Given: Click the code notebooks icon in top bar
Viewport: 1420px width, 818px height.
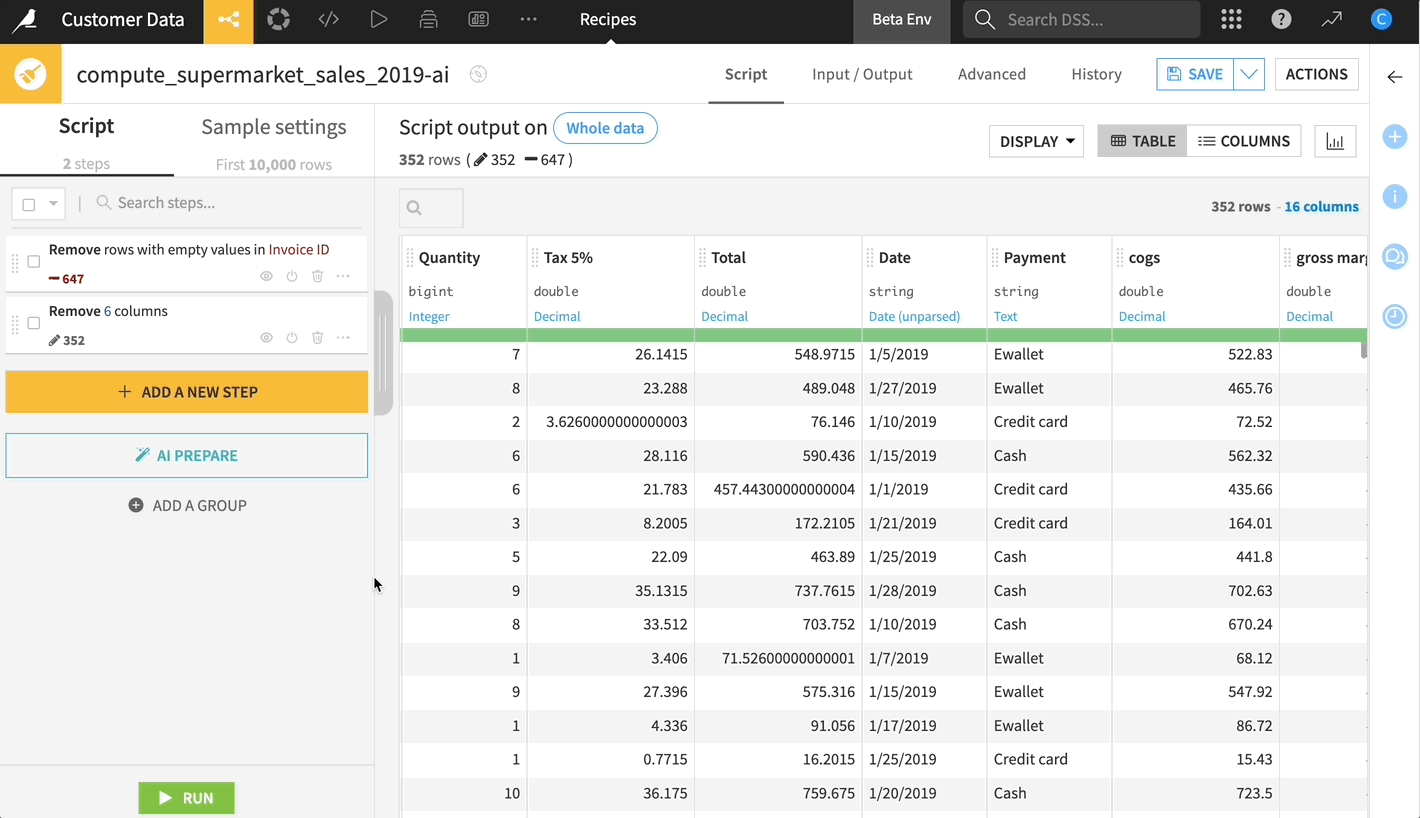Looking at the screenshot, I should (x=328, y=20).
